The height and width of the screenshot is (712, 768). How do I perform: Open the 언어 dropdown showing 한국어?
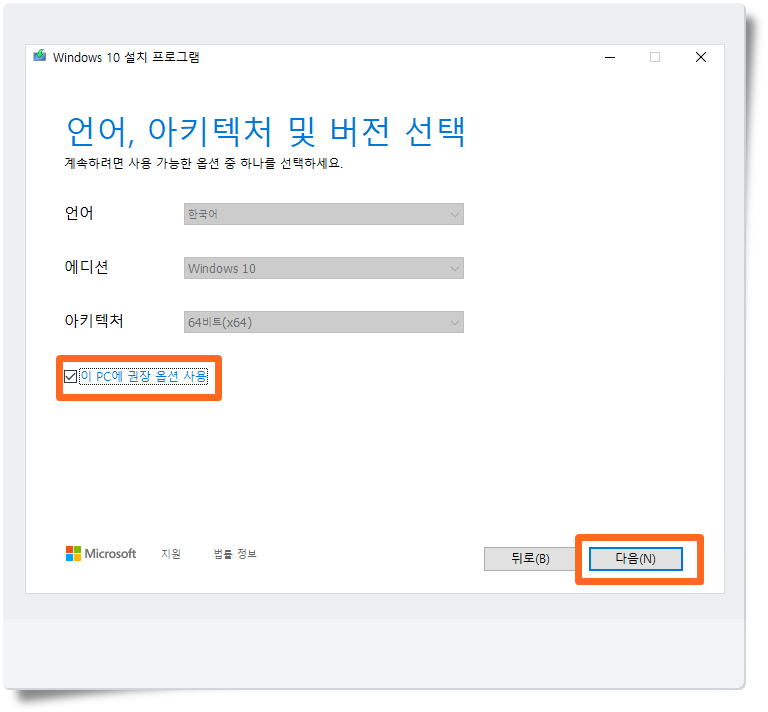click(324, 214)
